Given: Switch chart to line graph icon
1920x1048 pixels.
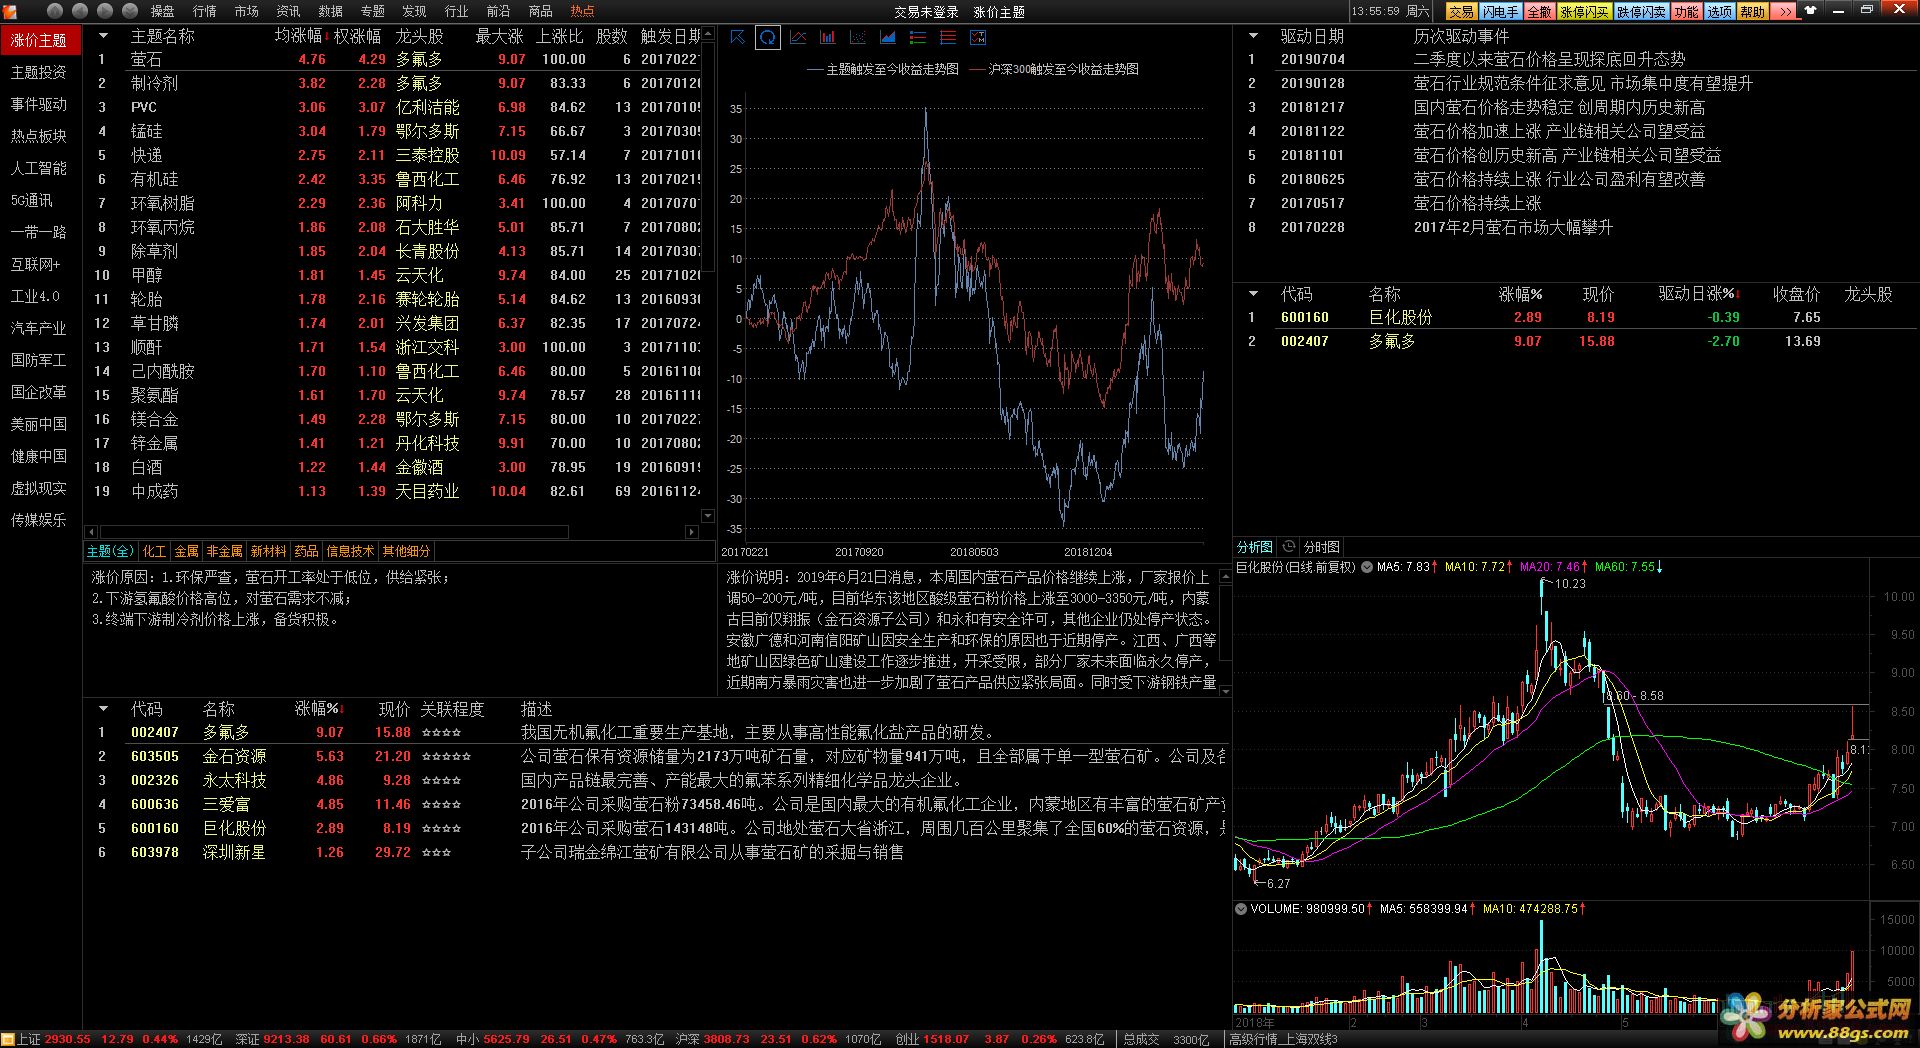Looking at the screenshot, I should click(x=798, y=37).
